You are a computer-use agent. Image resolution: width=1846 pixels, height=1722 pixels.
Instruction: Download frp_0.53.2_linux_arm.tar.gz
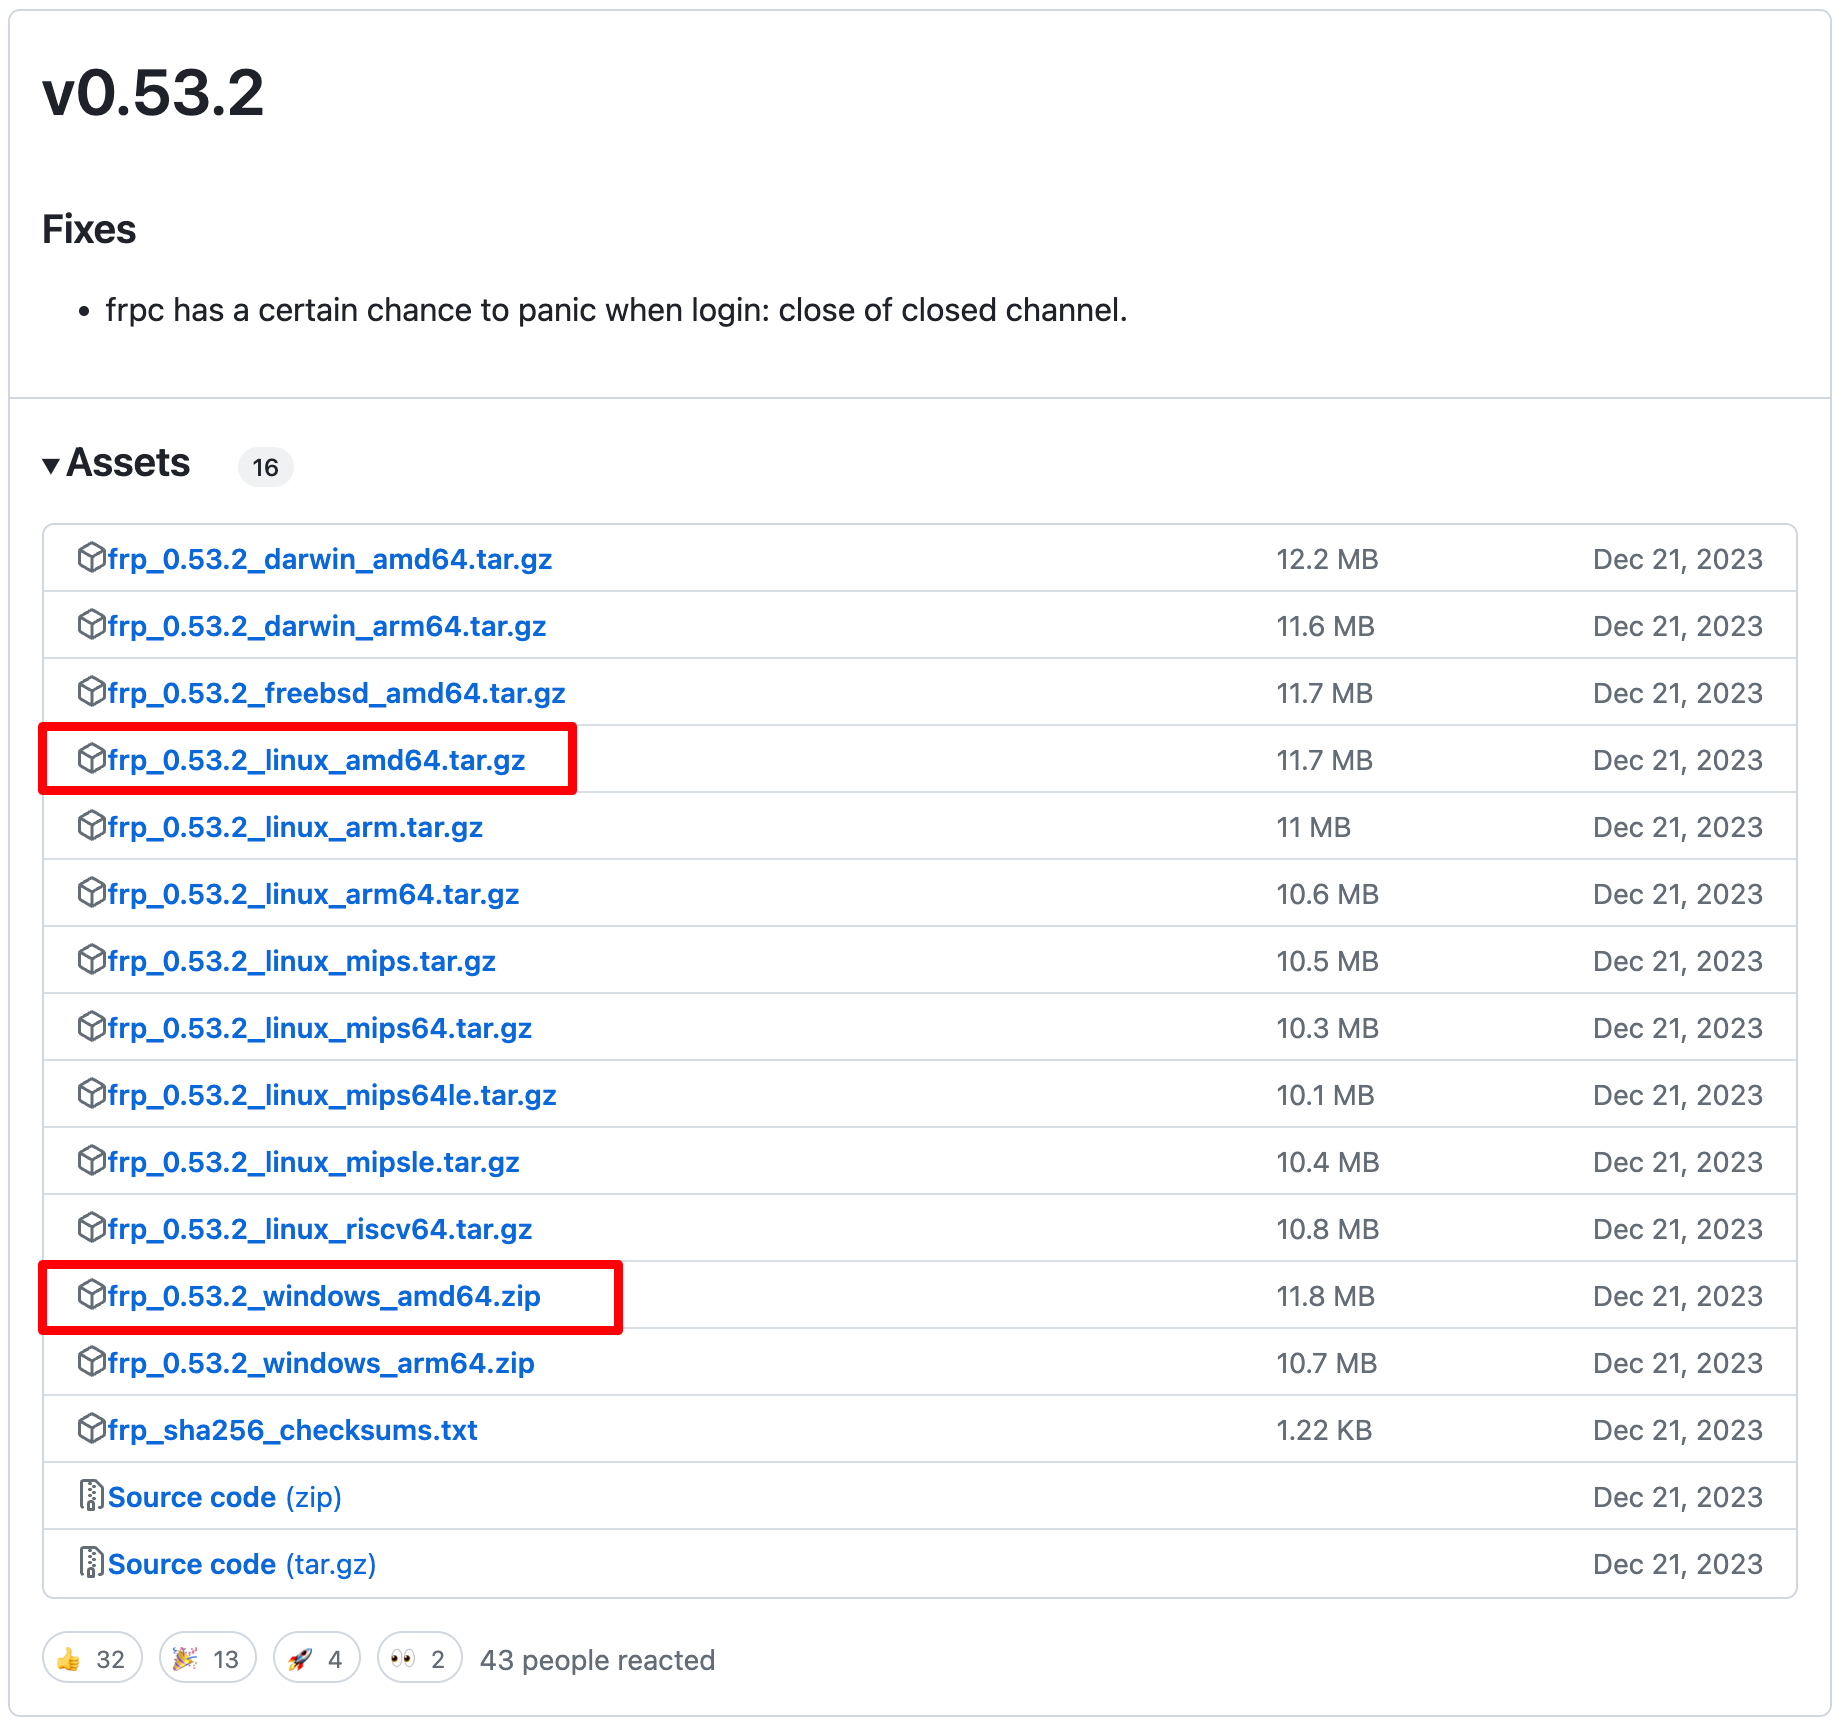click(x=295, y=828)
